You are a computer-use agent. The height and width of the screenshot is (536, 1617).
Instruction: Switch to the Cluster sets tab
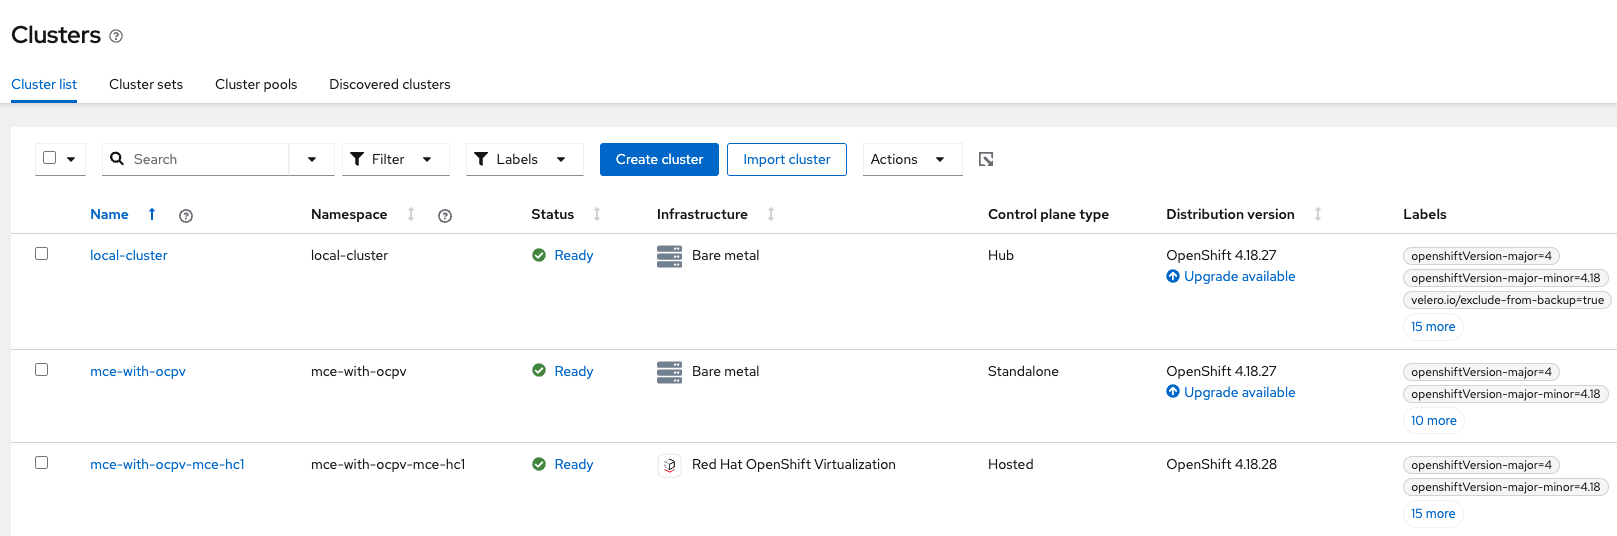[146, 84]
